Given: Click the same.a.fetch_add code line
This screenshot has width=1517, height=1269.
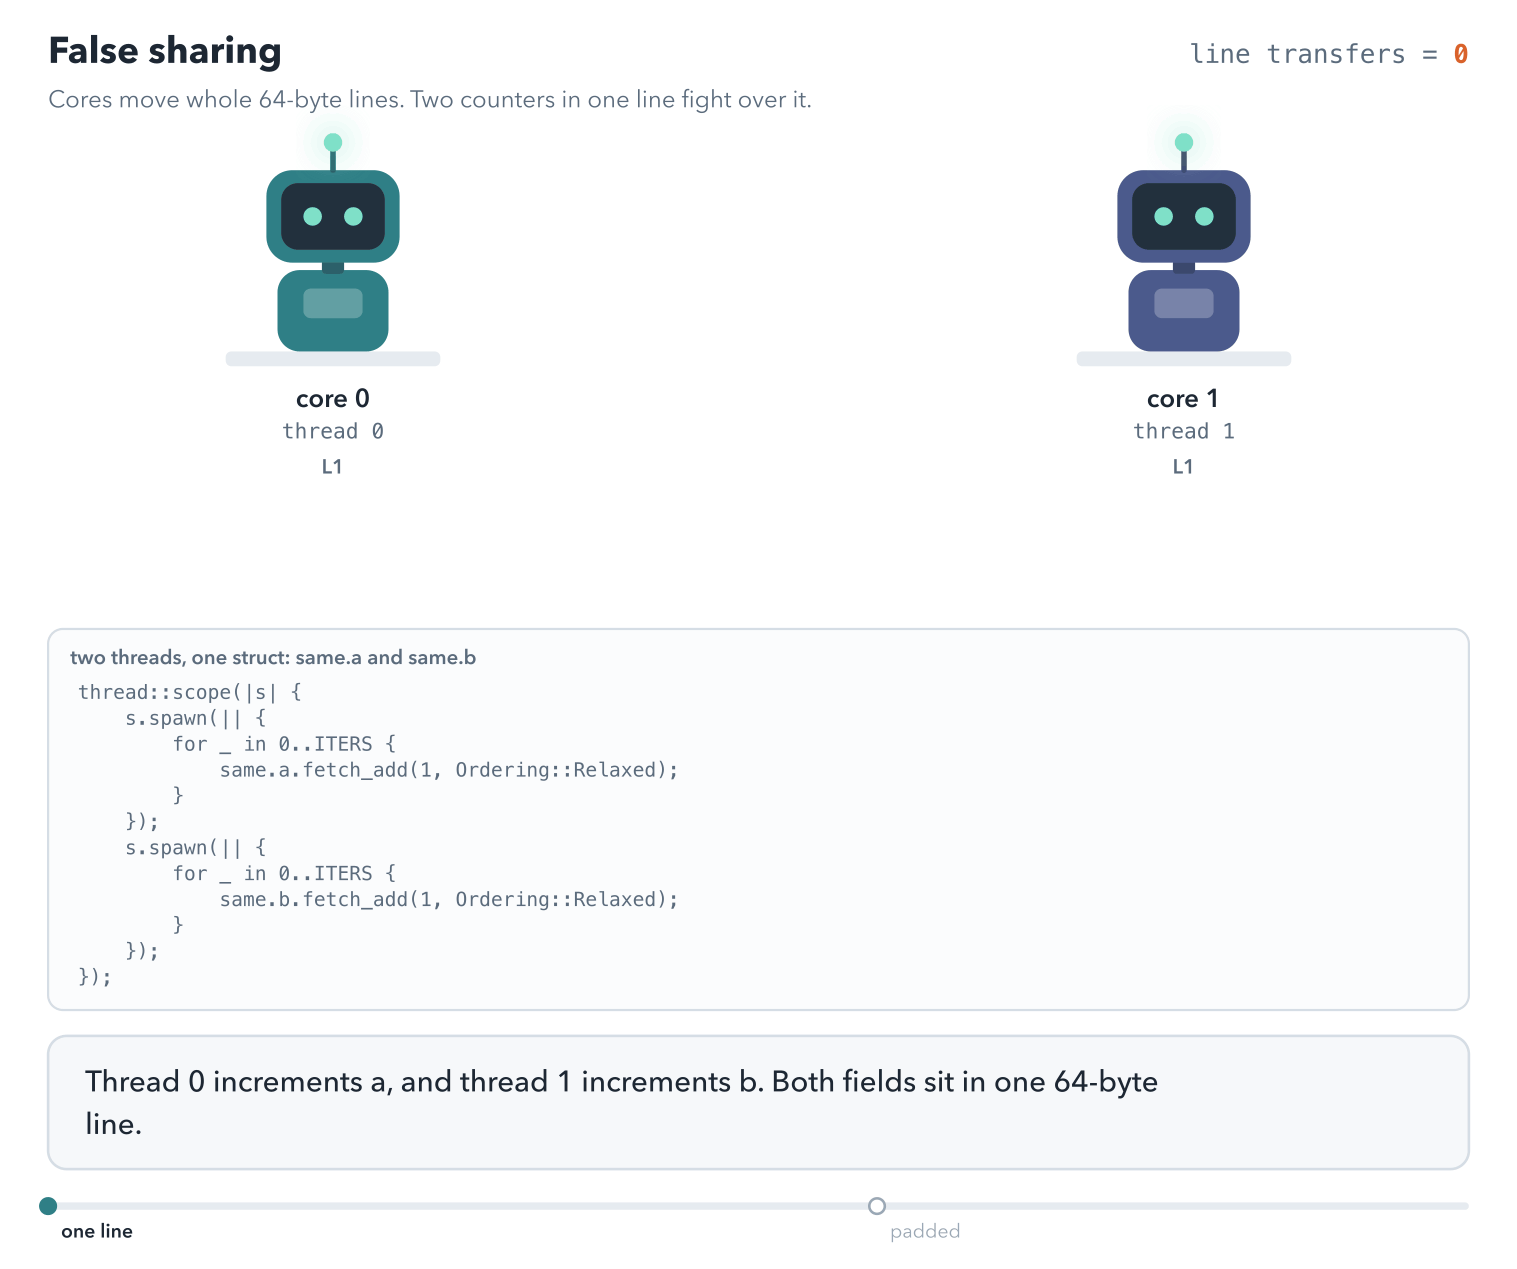Looking at the screenshot, I should point(449,770).
